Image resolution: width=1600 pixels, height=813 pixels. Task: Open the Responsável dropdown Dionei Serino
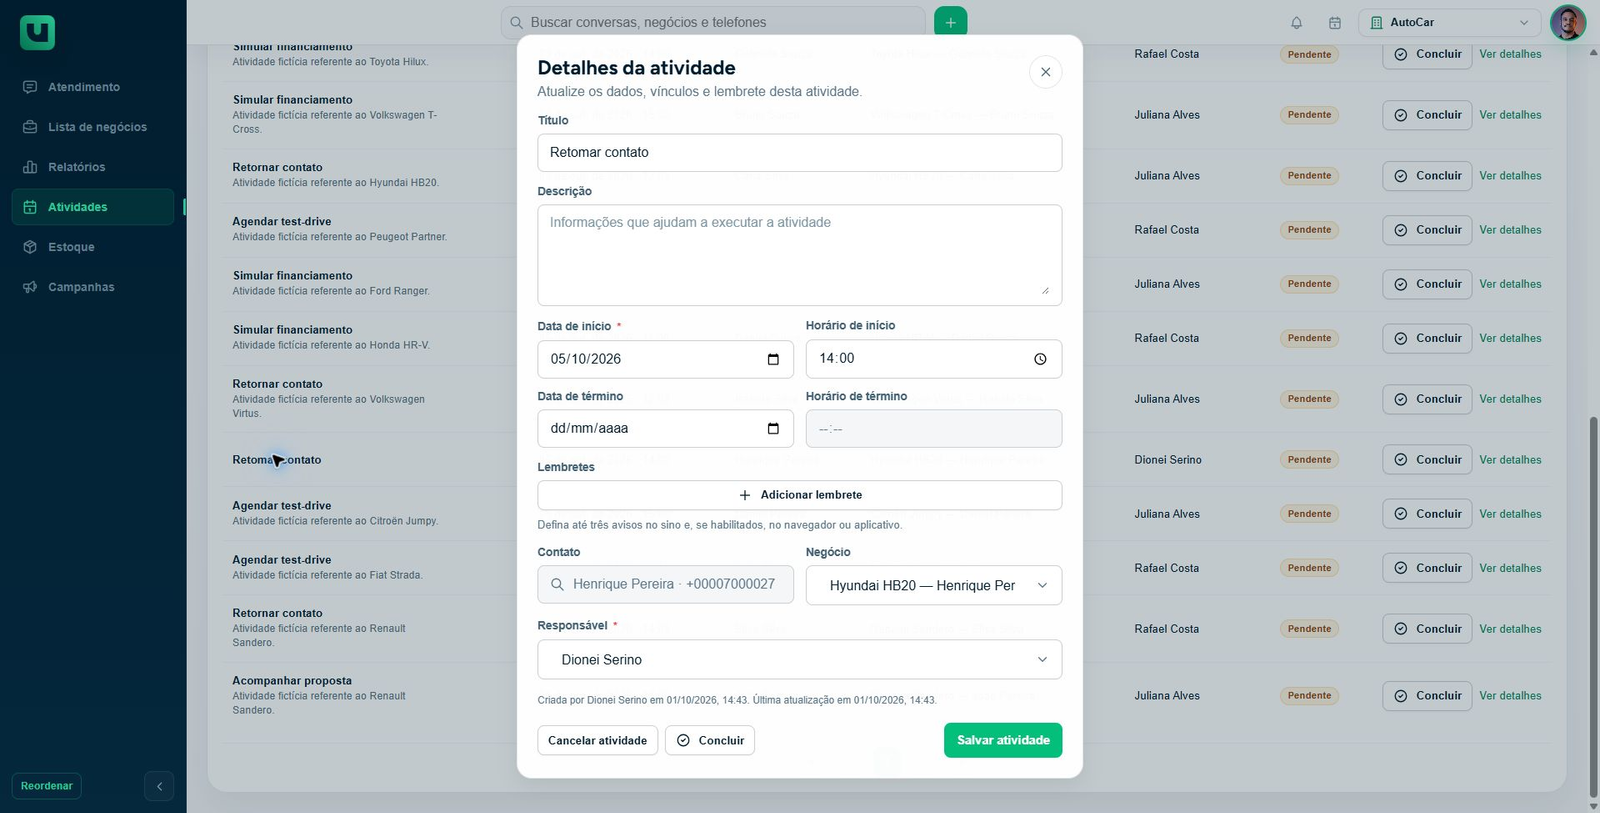coord(800,660)
